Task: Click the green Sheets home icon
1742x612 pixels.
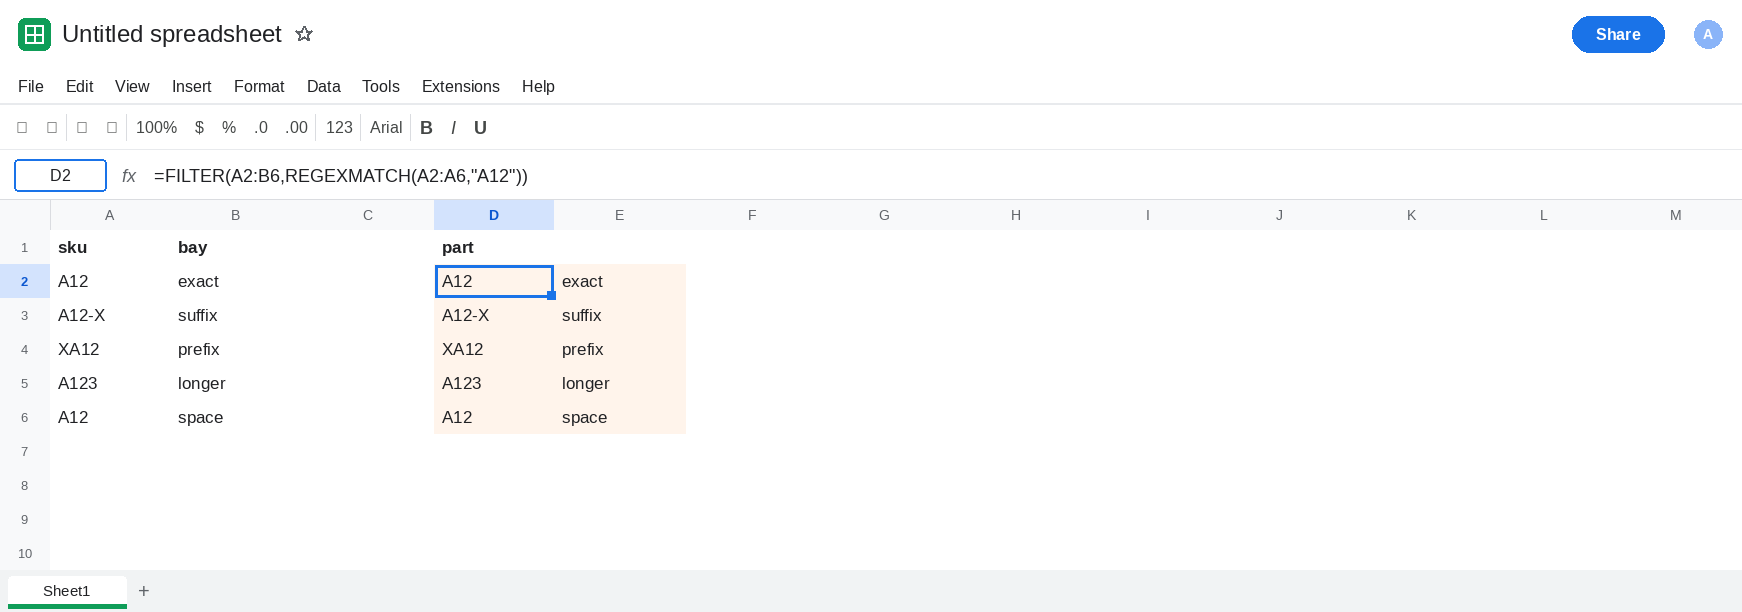Action: tap(34, 34)
